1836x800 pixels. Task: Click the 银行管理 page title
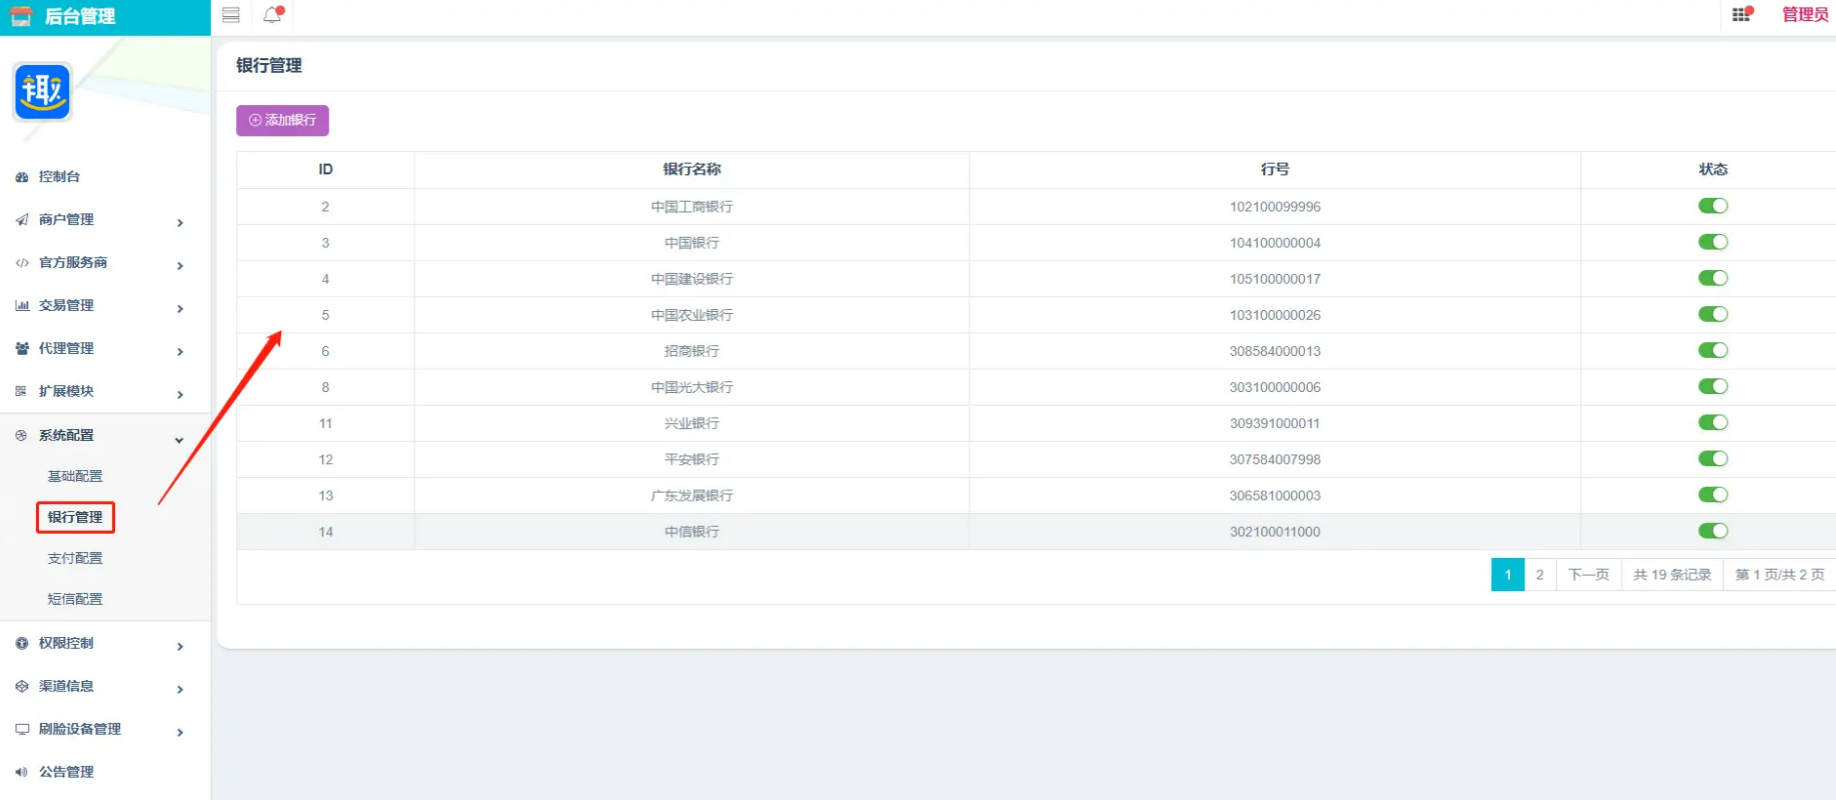point(269,66)
